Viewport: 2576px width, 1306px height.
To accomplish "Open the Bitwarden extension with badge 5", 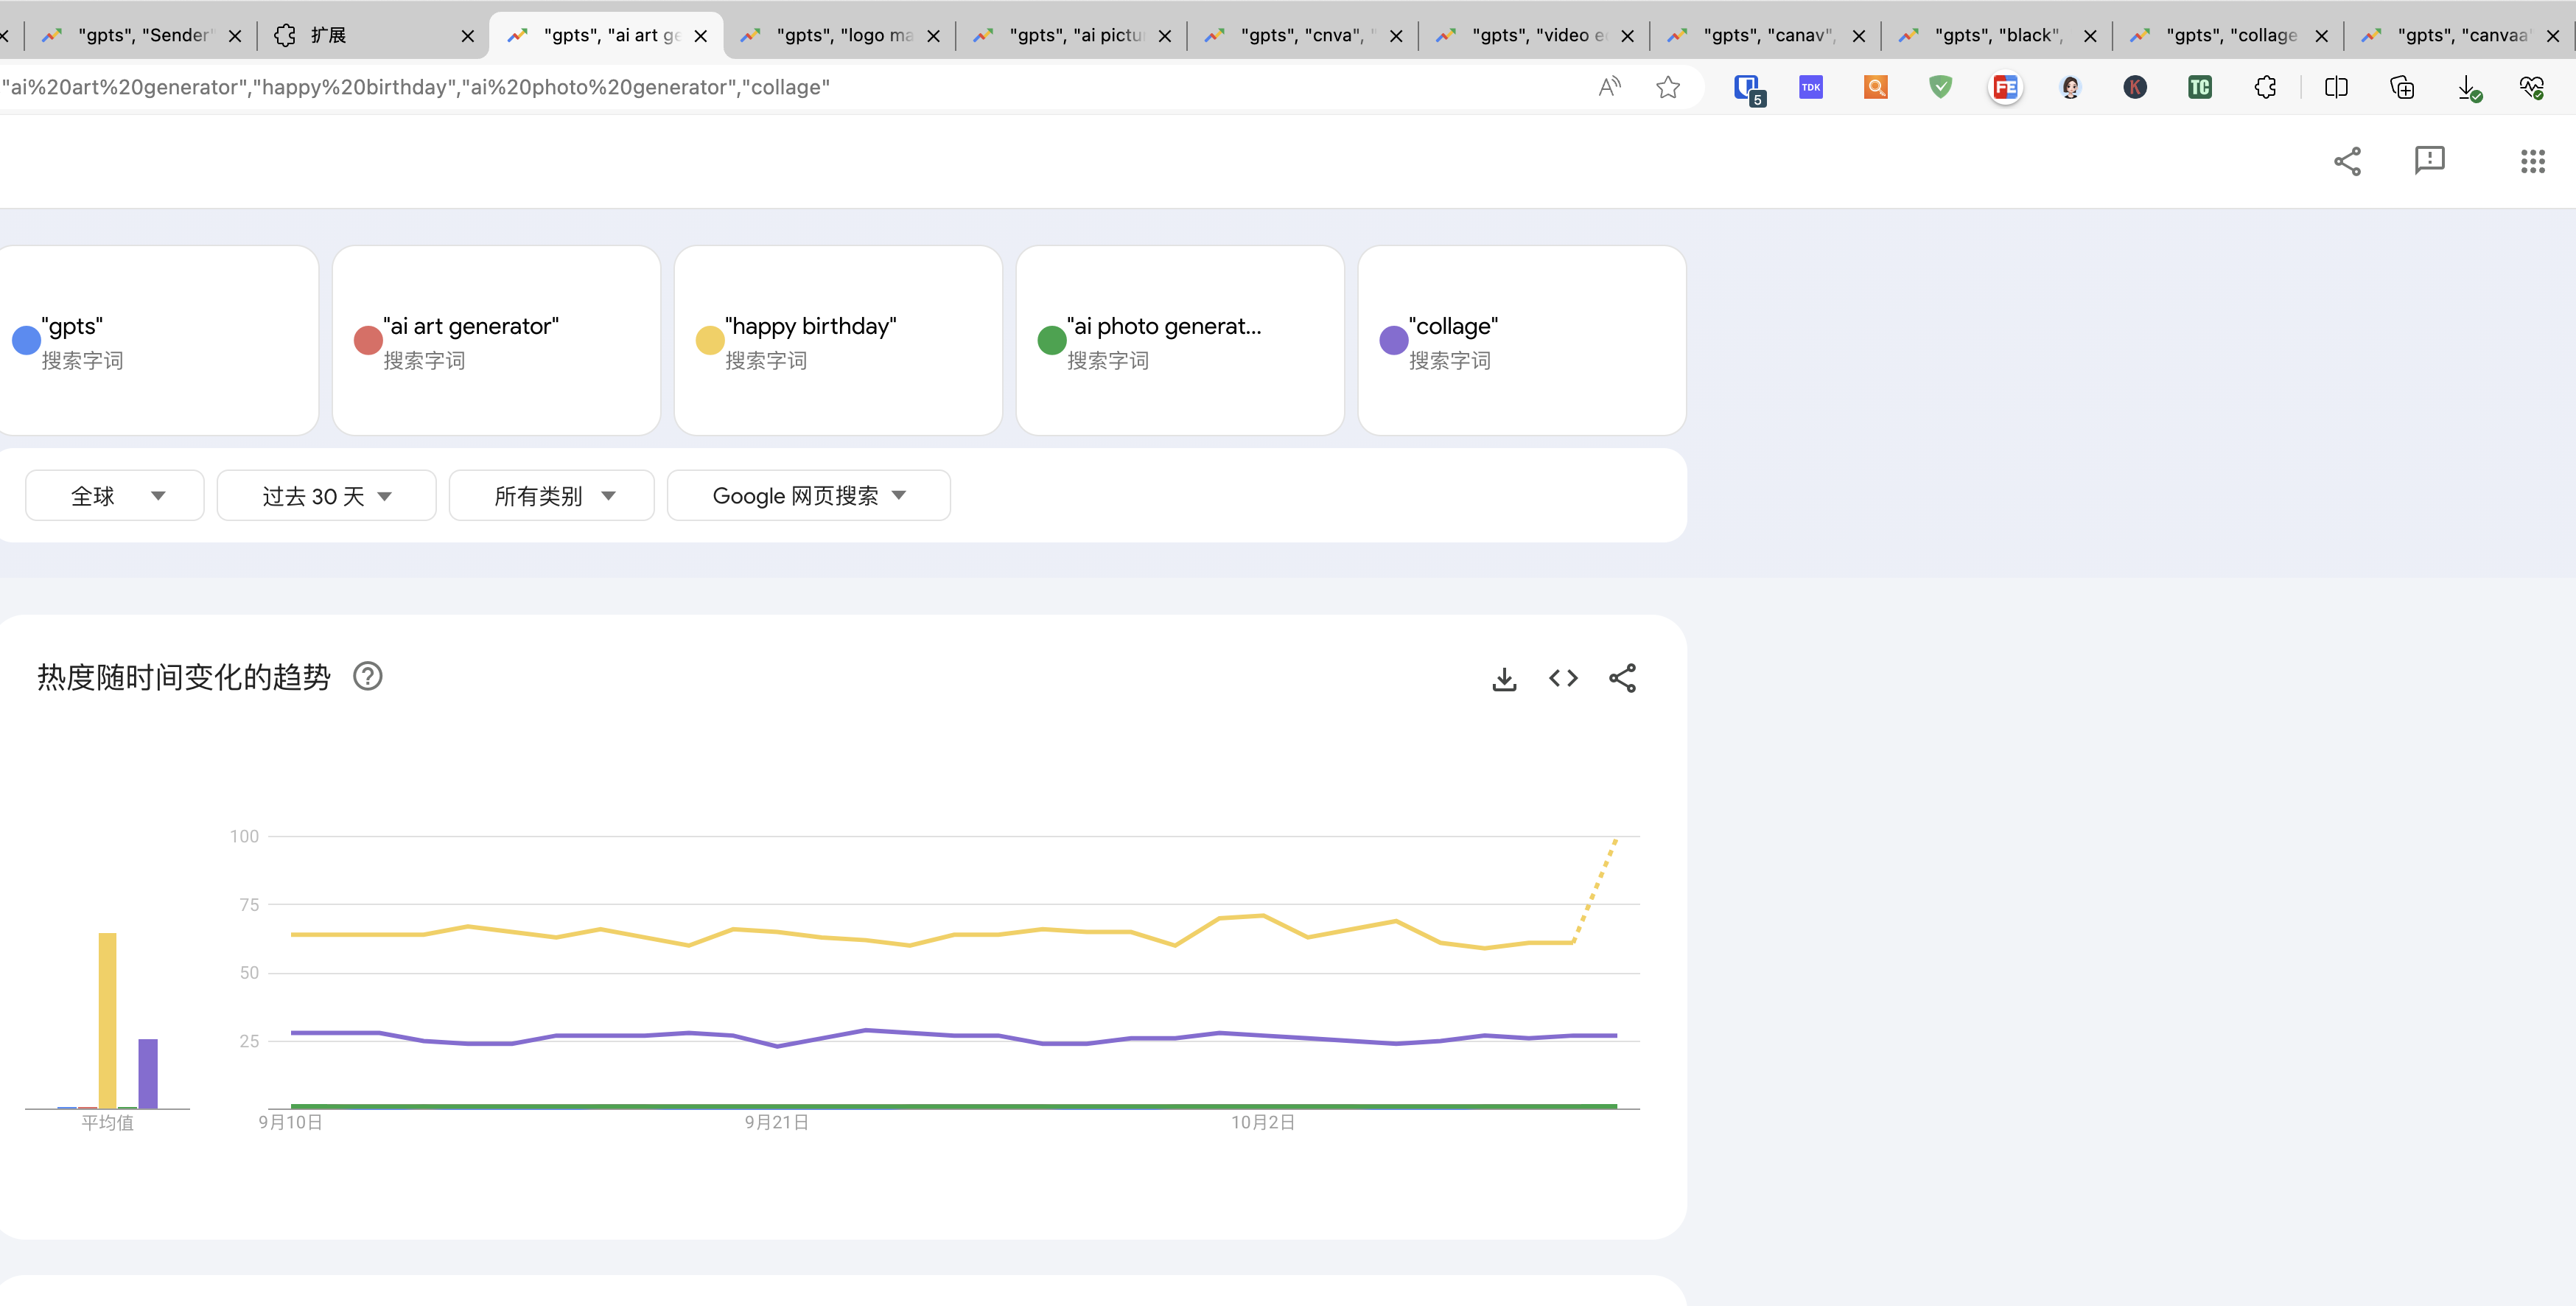I will pyautogui.click(x=1748, y=88).
